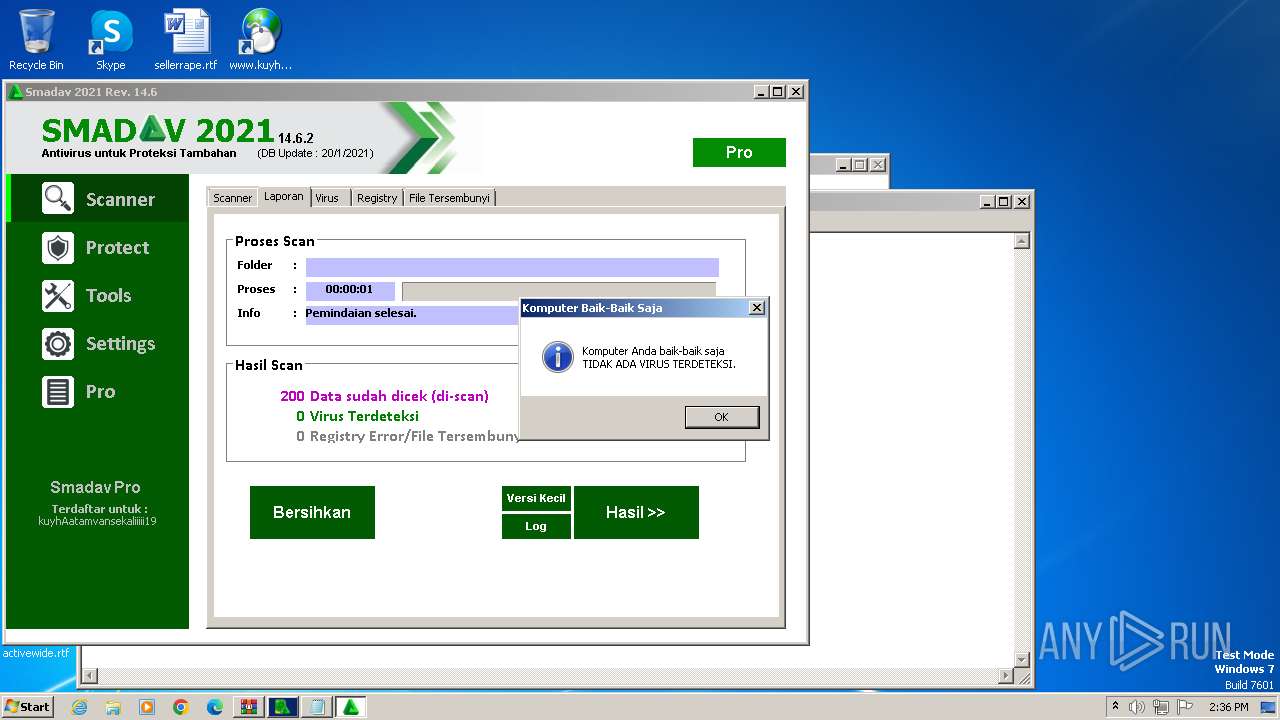Image resolution: width=1280 pixels, height=720 pixels.
Task: Switch to the Registry tab
Action: [377, 198]
